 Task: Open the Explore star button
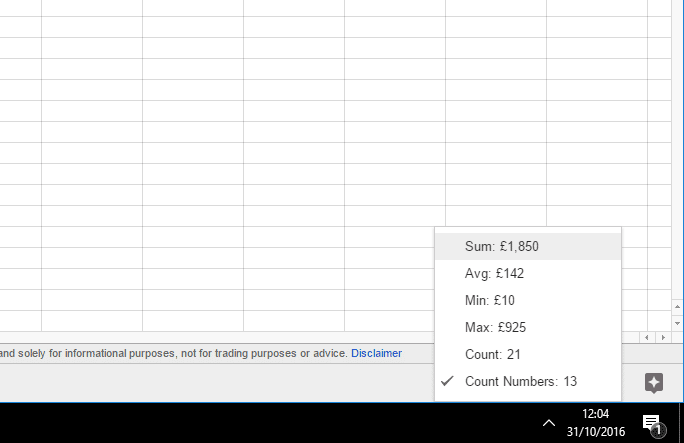tap(653, 383)
